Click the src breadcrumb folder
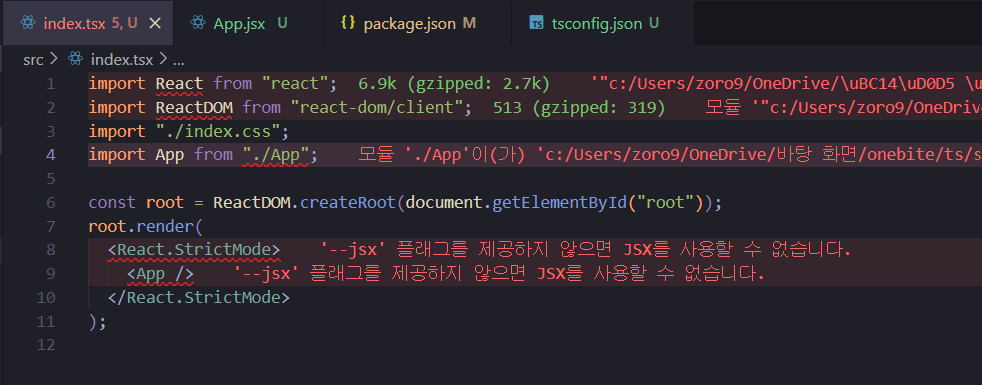Screen dimensions: 982x385 click(x=33, y=60)
